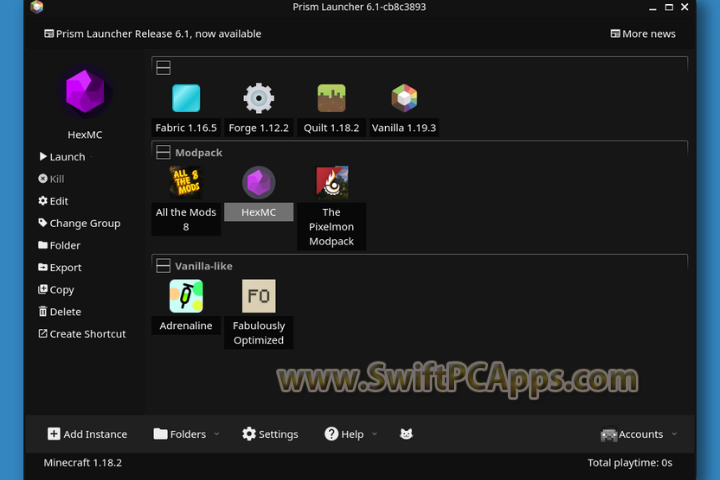Click the highlighted HexMC label
The image size is (720, 480).
click(x=259, y=212)
